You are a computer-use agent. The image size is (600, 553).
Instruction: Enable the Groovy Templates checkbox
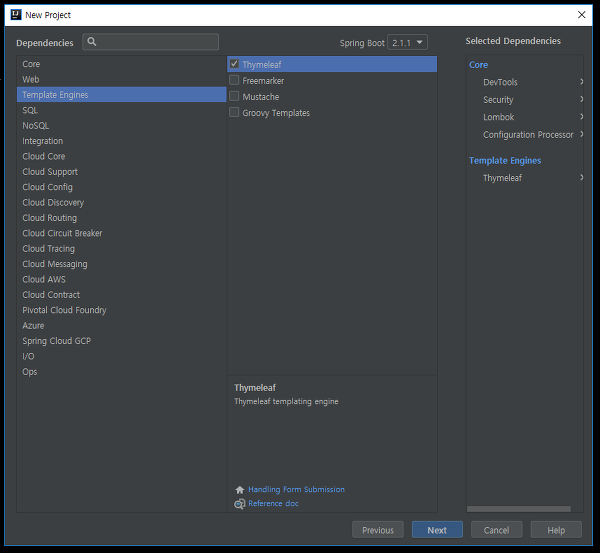(234, 112)
